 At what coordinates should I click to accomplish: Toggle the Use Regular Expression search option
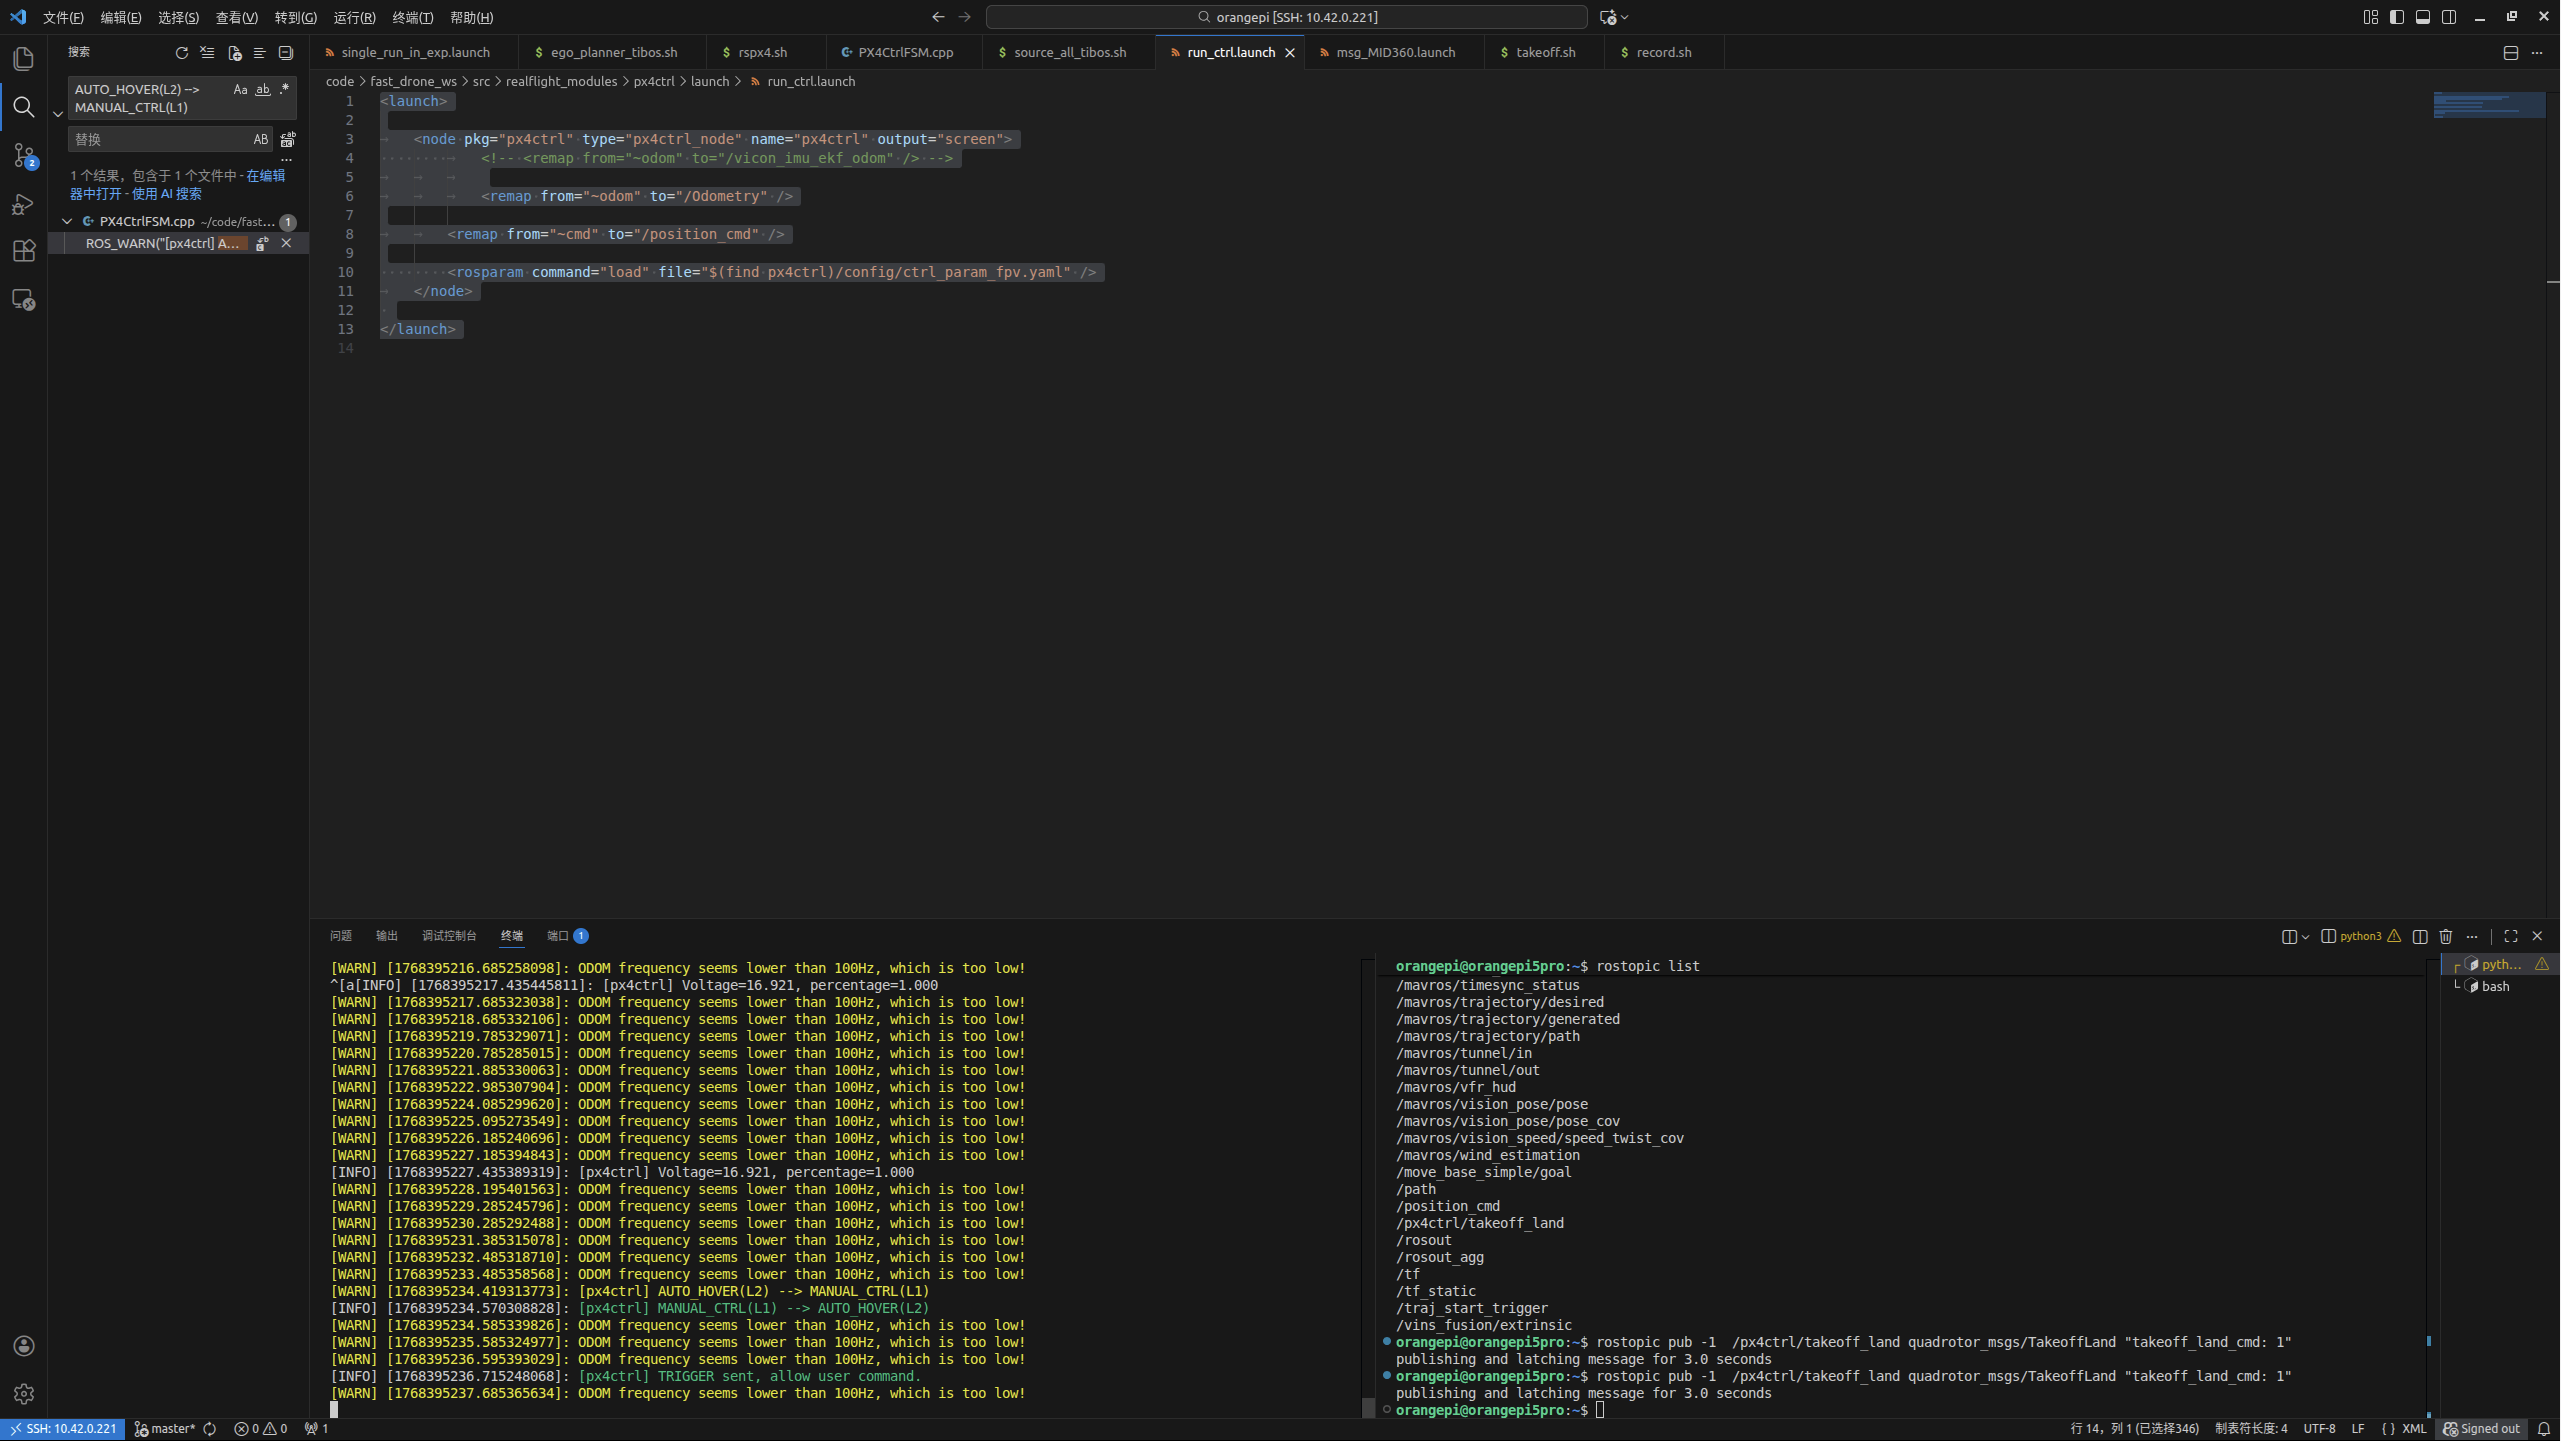(x=285, y=90)
